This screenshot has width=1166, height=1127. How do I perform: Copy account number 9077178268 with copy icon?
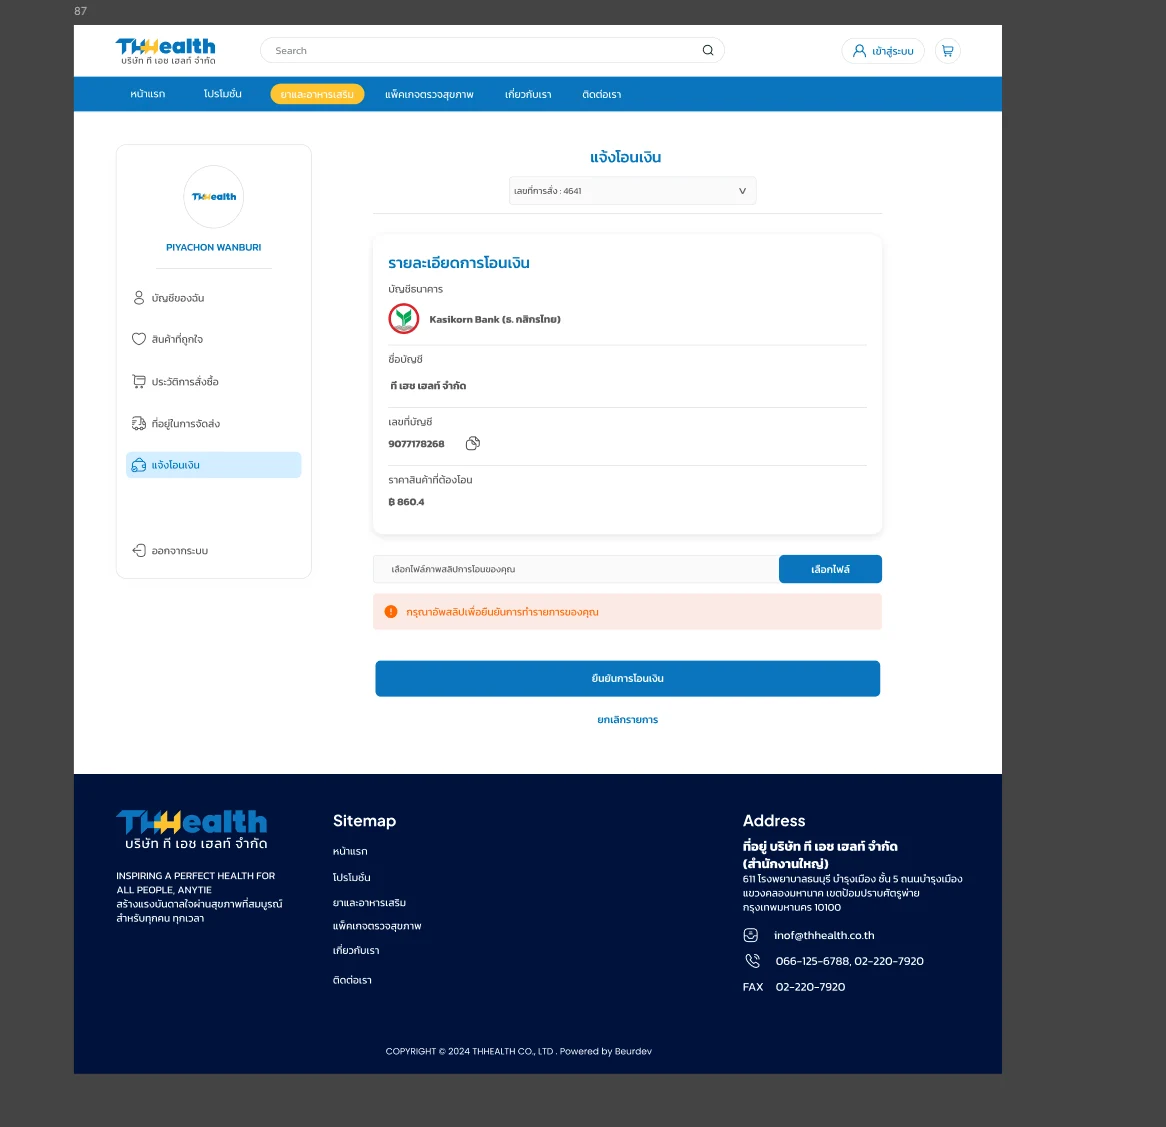pos(472,443)
